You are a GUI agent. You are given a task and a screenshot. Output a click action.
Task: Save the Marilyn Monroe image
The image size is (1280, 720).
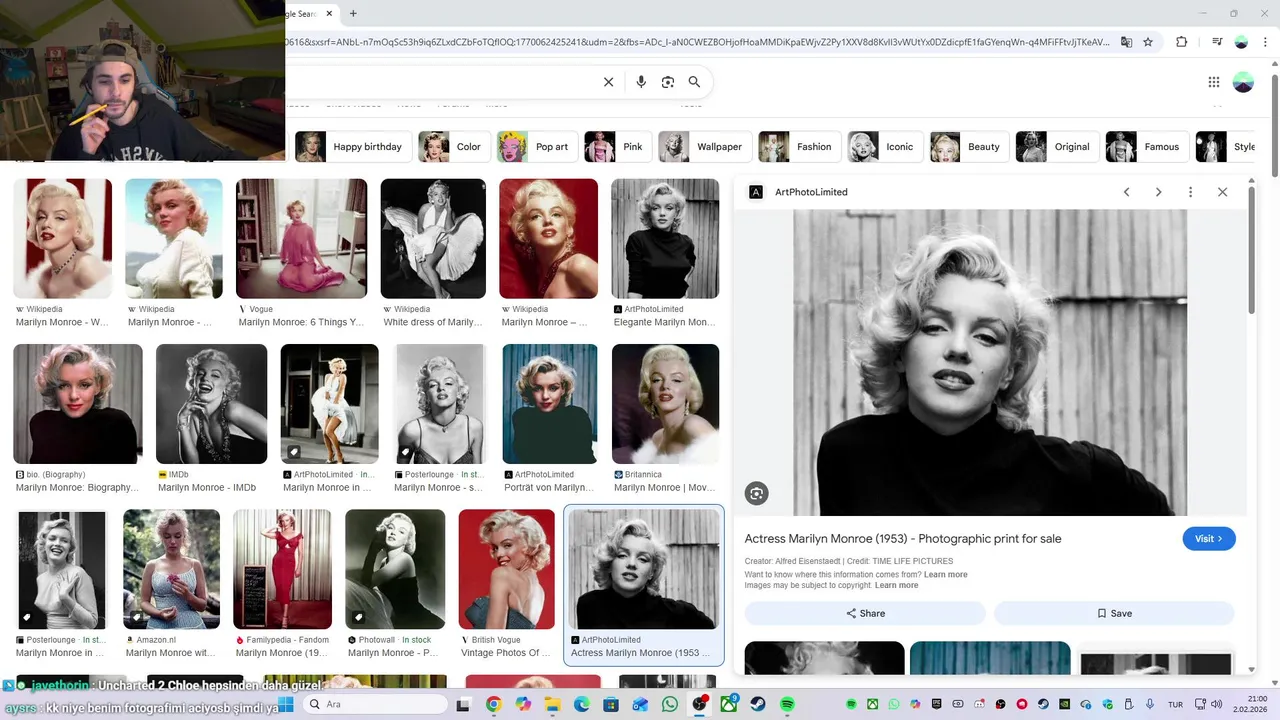pyautogui.click(x=1114, y=613)
